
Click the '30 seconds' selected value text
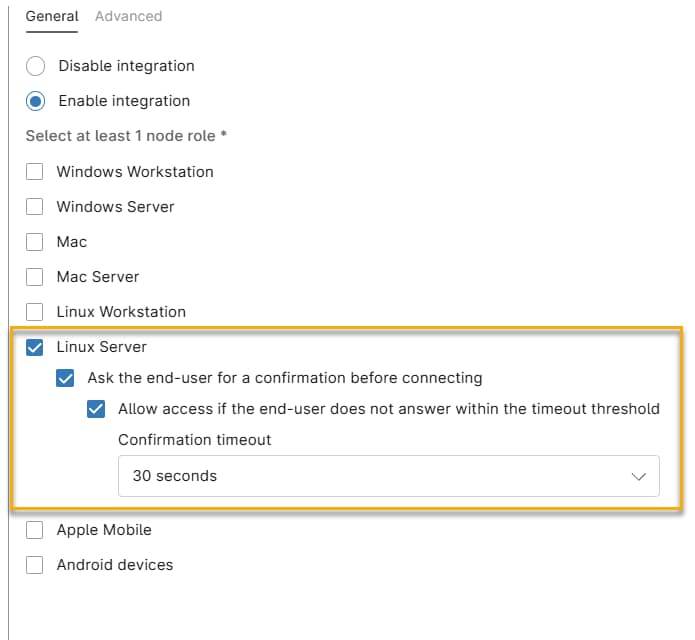[x=175, y=477]
